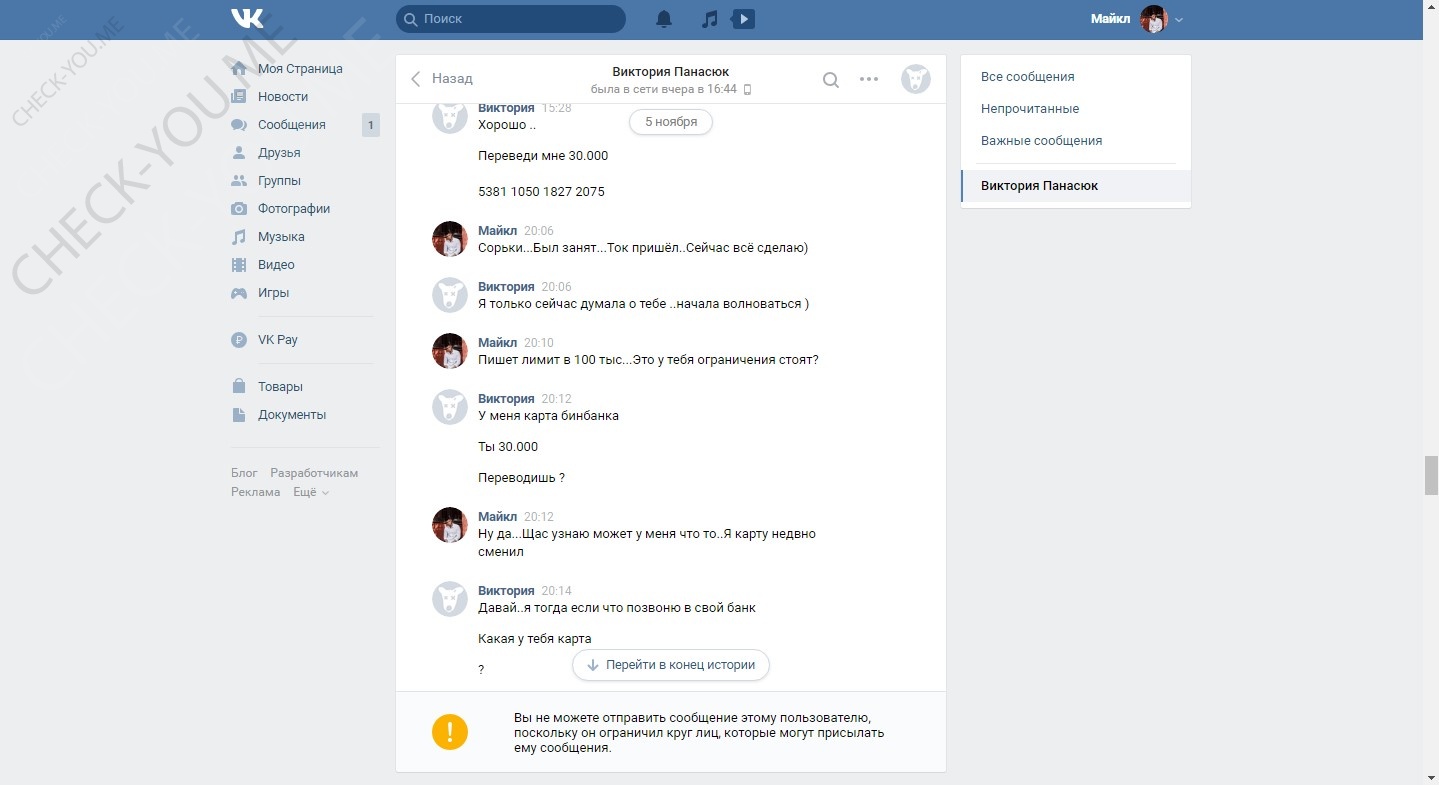Open Новости in the sidebar

283,97
